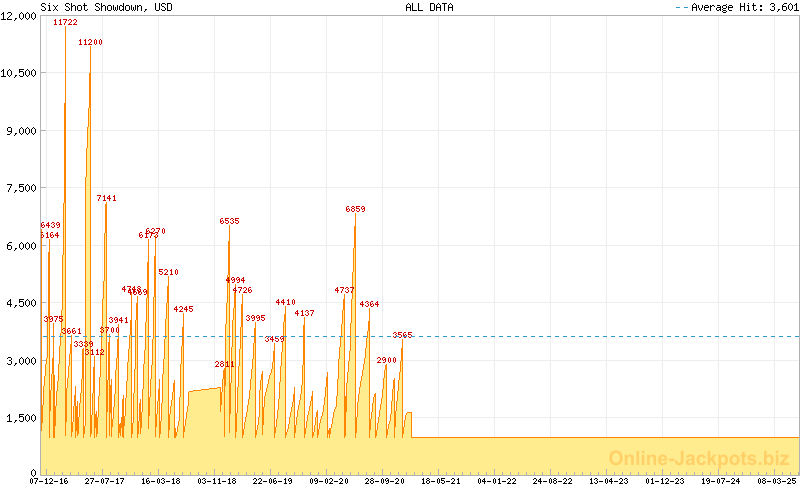Select the 4245 data label
This screenshot has height=490, width=800.
point(183,309)
